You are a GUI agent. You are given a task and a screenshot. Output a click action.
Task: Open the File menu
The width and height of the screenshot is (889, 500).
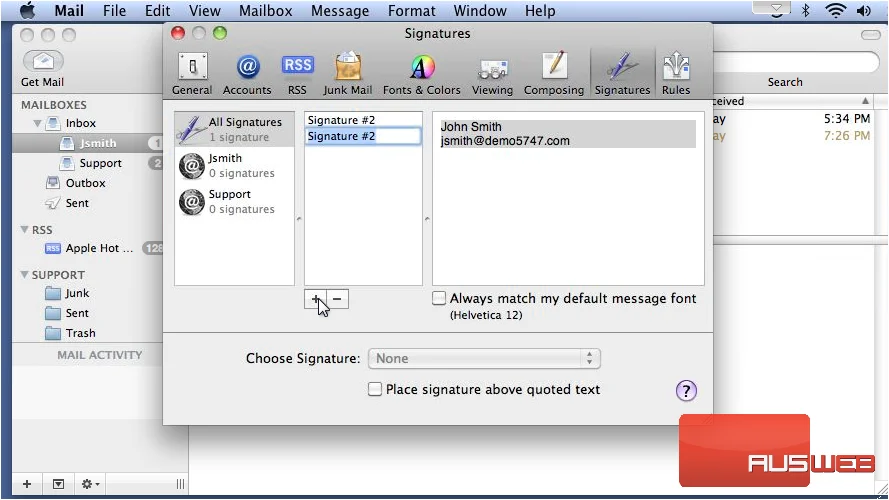(115, 11)
